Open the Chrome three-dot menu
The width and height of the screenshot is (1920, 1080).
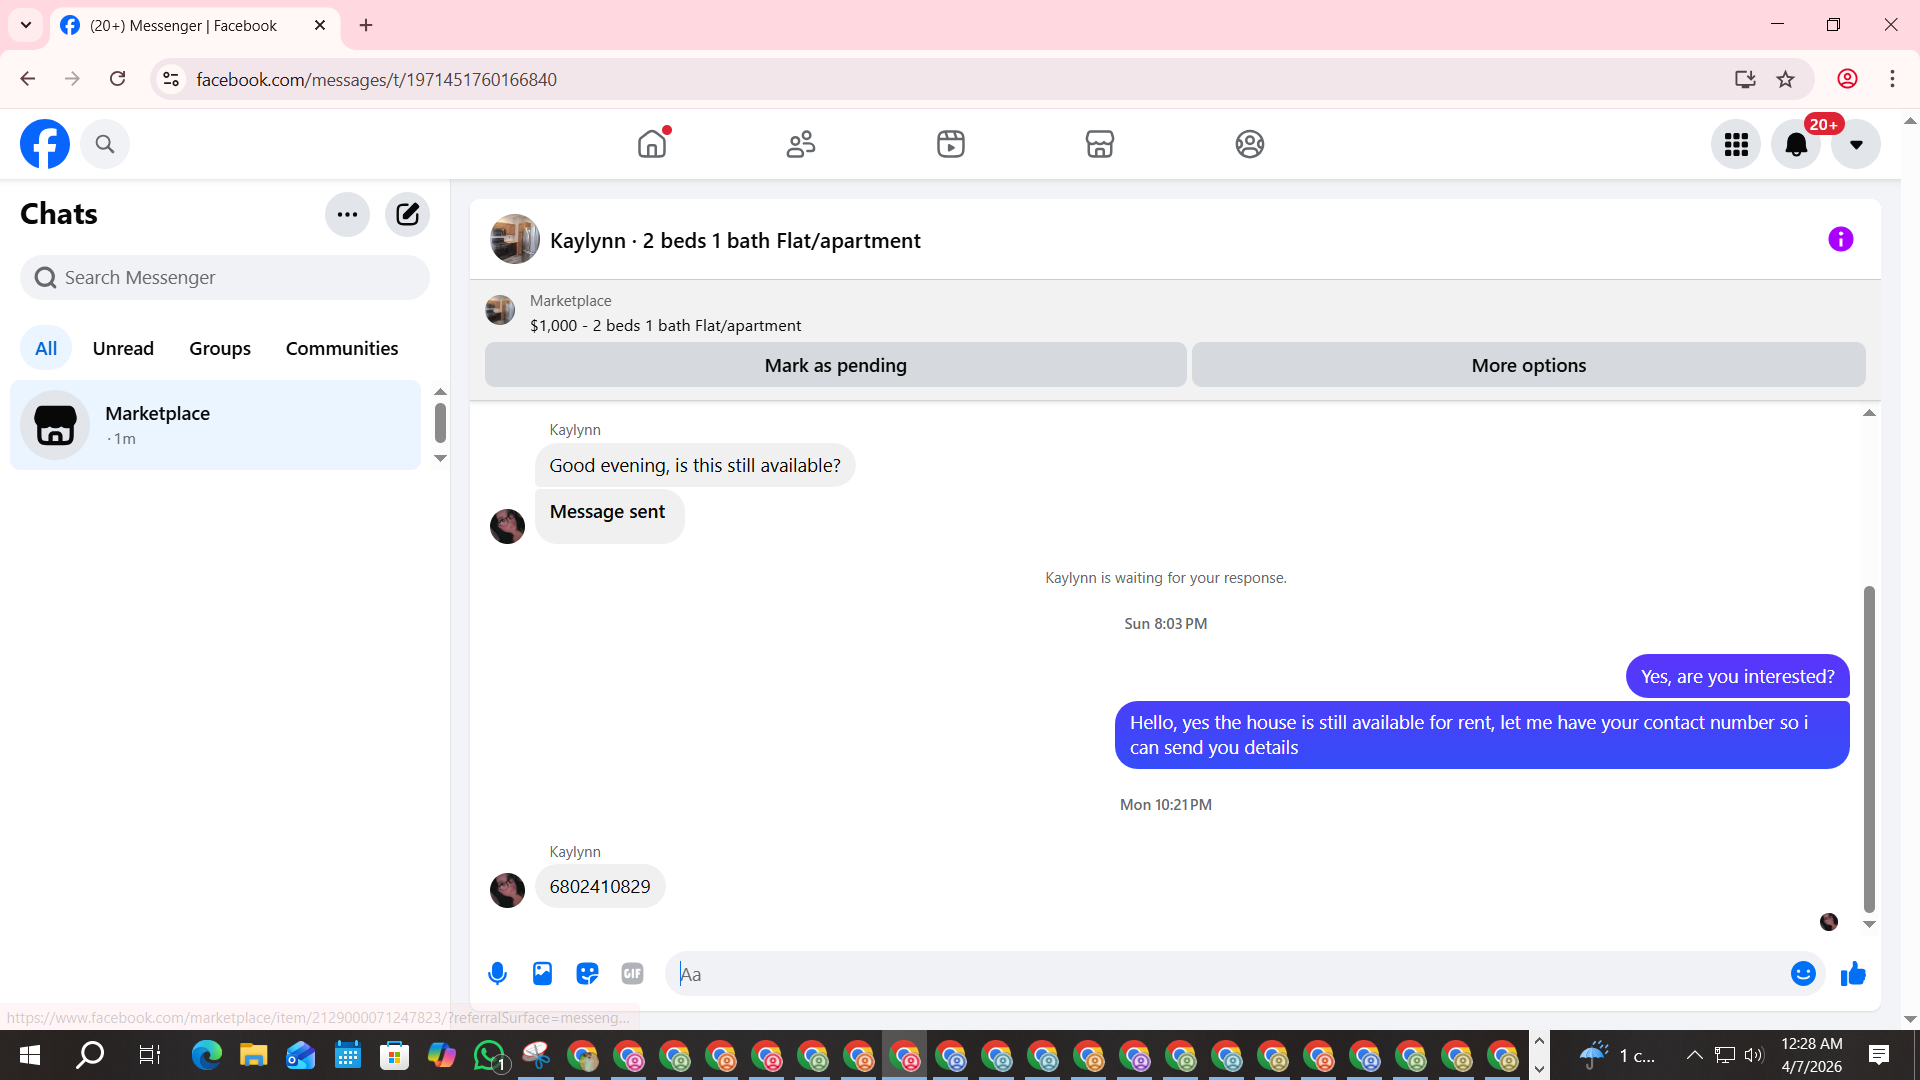[x=1892, y=79]
